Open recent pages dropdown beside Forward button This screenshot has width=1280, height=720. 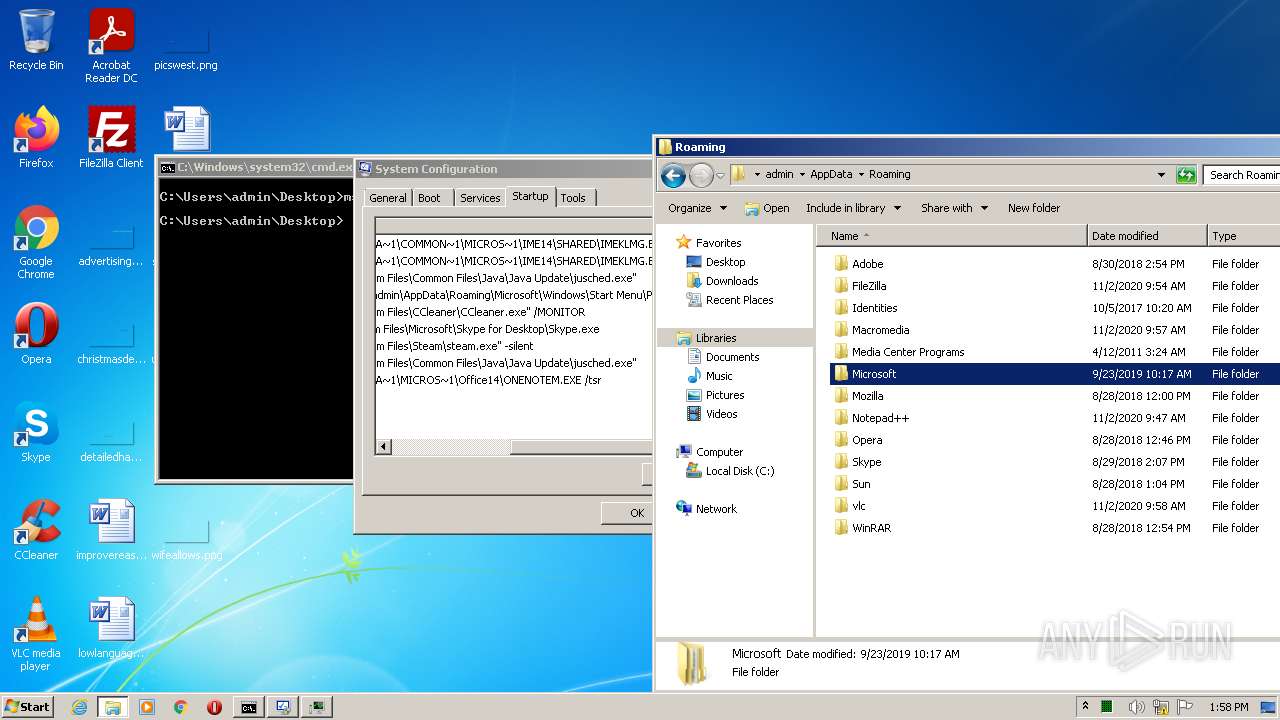720,175
